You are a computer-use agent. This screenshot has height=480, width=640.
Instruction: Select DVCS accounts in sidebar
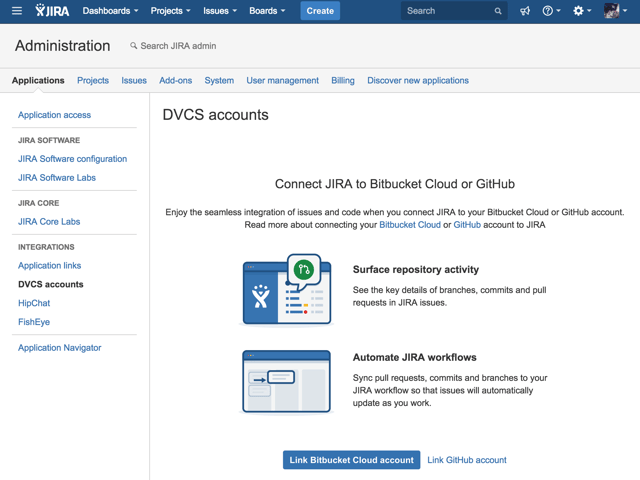point(51,284)
